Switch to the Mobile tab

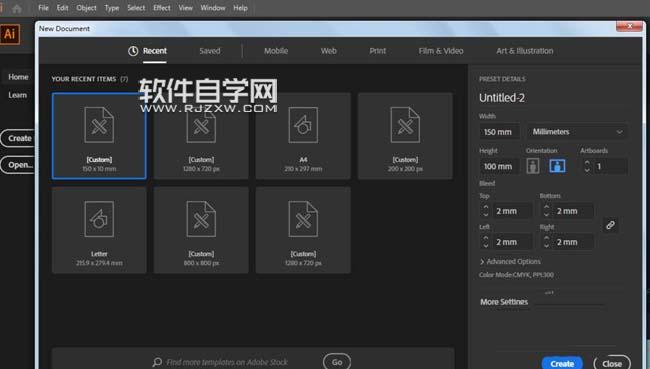click(x=276, y=51)
